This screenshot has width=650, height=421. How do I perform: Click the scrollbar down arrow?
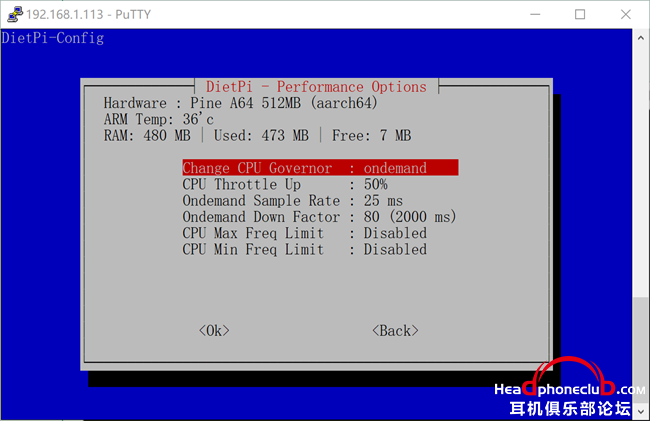point(641,412)
